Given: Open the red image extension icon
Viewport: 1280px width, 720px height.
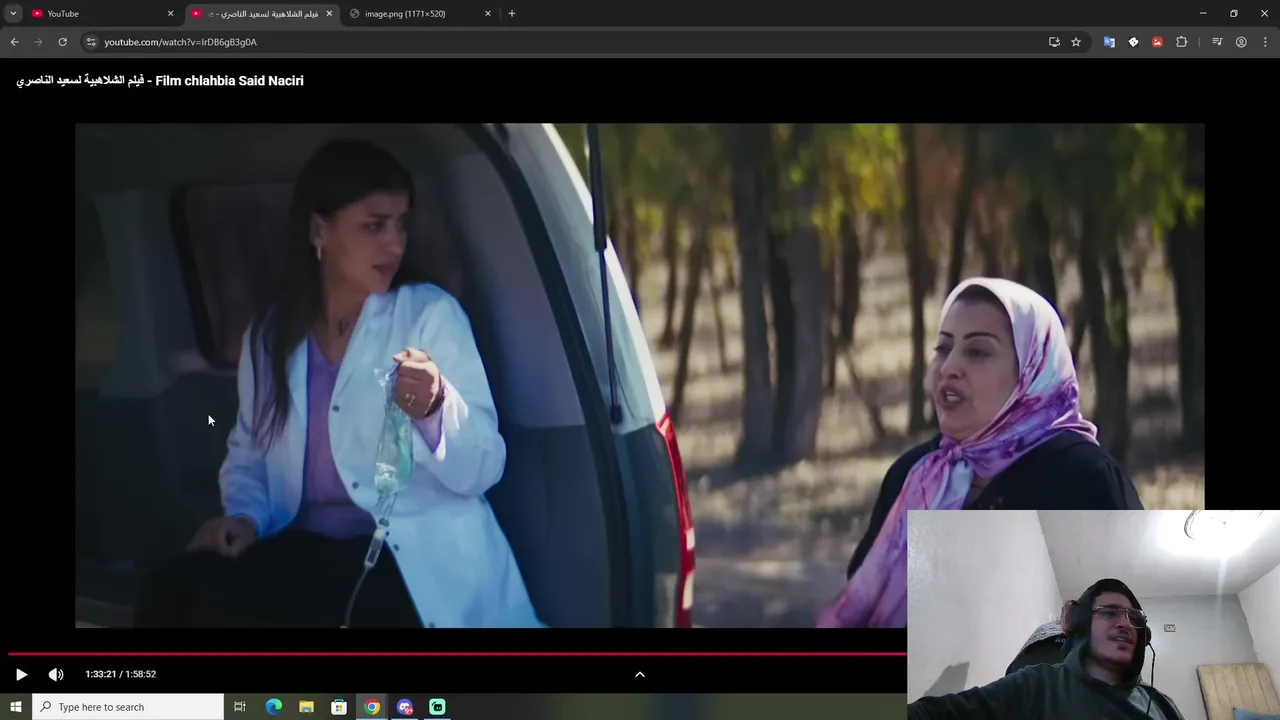Looking at the screenshot, I should coord(1157,42).
